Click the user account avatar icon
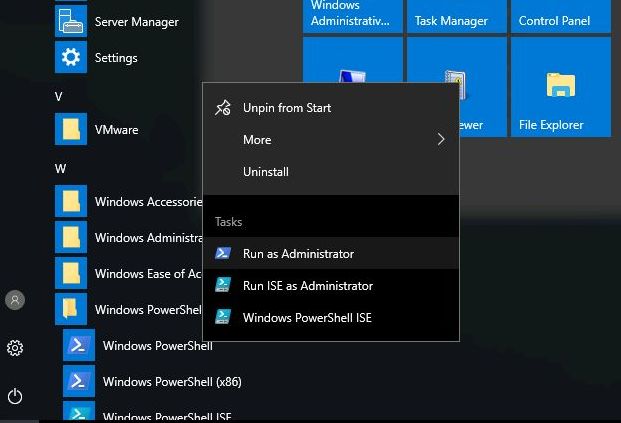Viewport: 621px width, 423px height. tap(15, 300)
